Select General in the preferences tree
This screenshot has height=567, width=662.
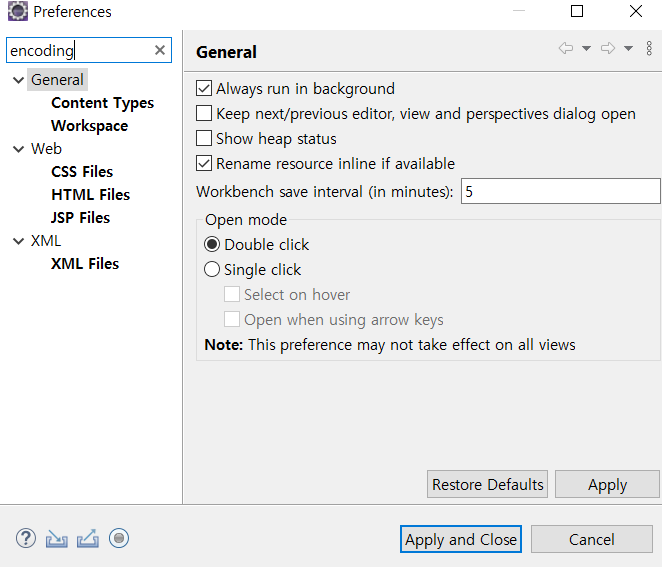click(57, 80)
